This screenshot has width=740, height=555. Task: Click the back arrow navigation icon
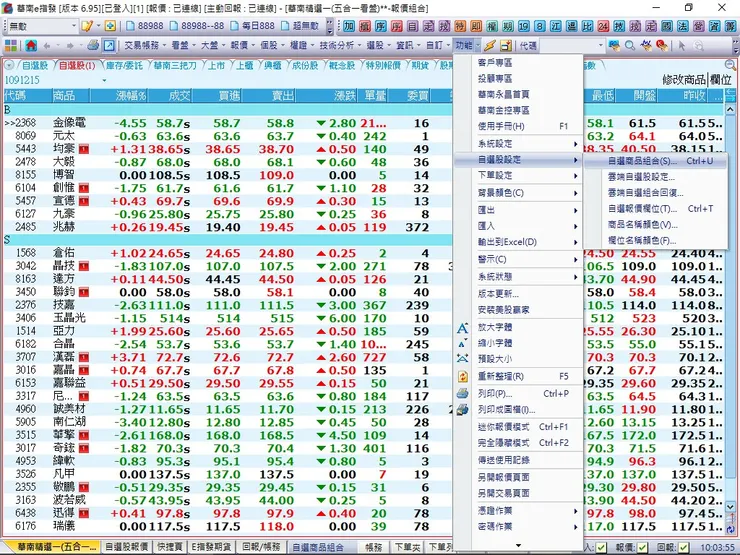47,45
